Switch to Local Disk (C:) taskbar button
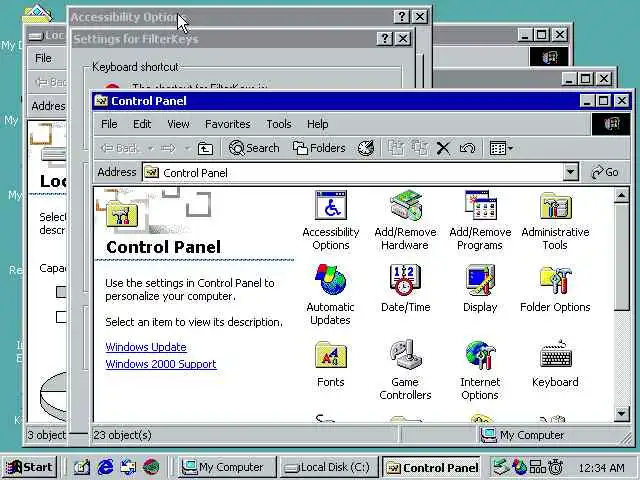 pyautogui.click(x=329, y=467)
